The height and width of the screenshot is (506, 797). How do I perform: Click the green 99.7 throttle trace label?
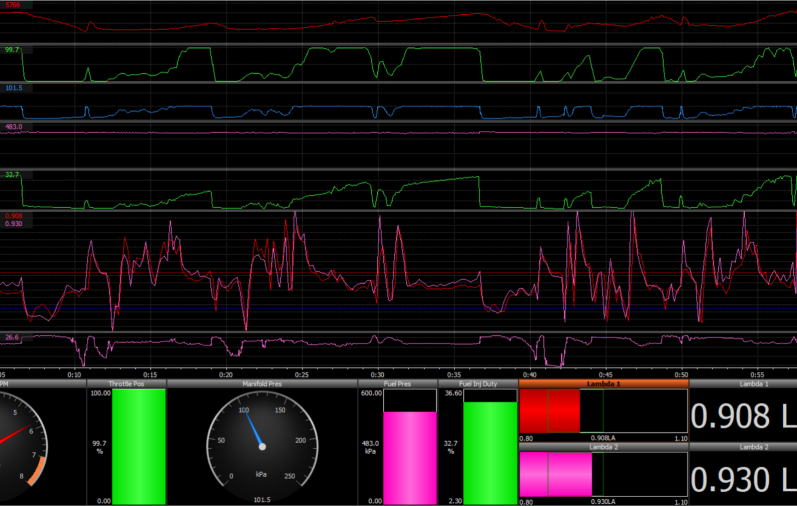click(x=12, y=49)
